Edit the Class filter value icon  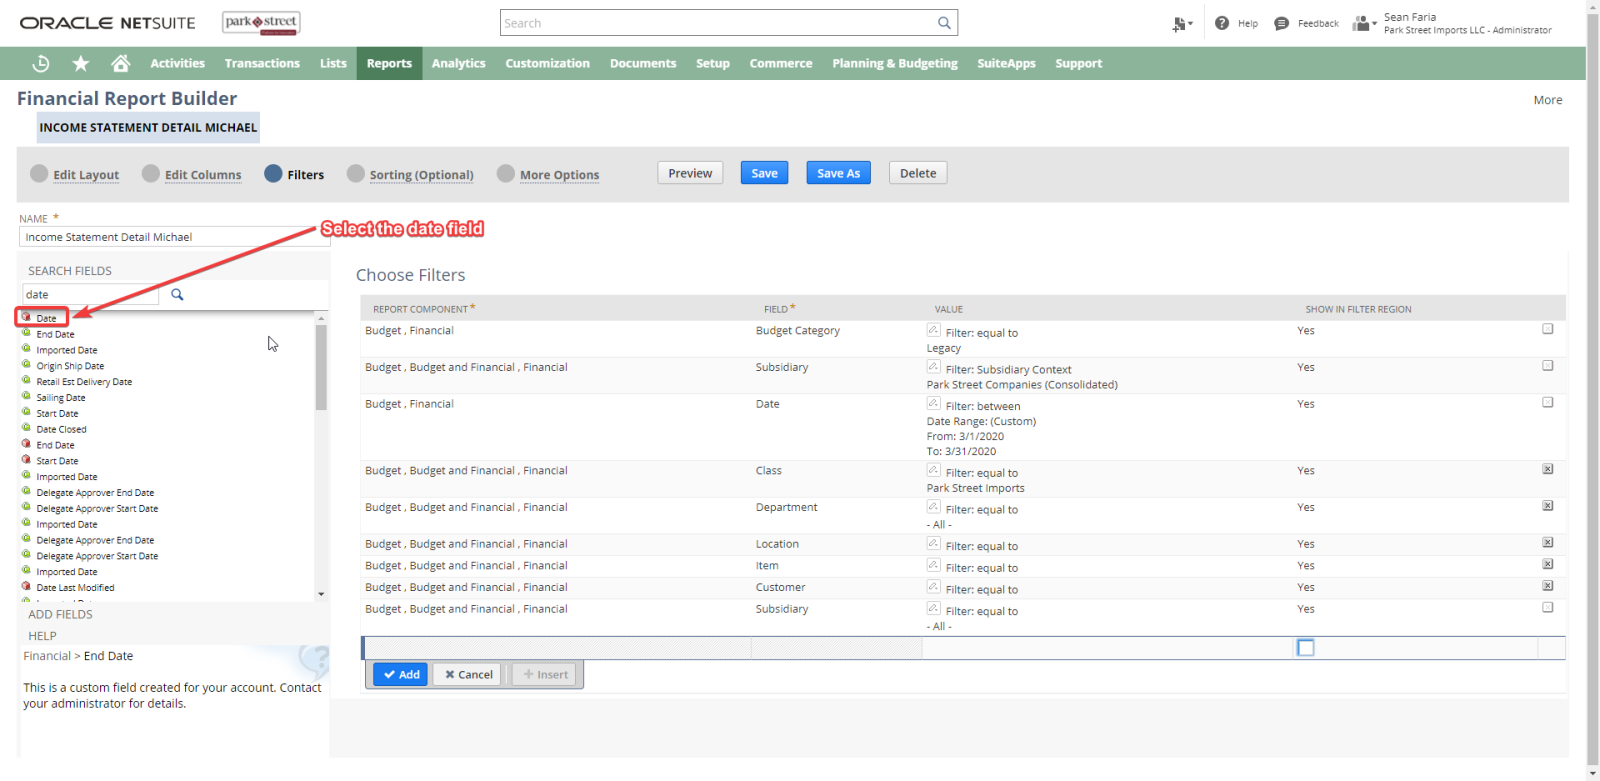tap(933, 470)
